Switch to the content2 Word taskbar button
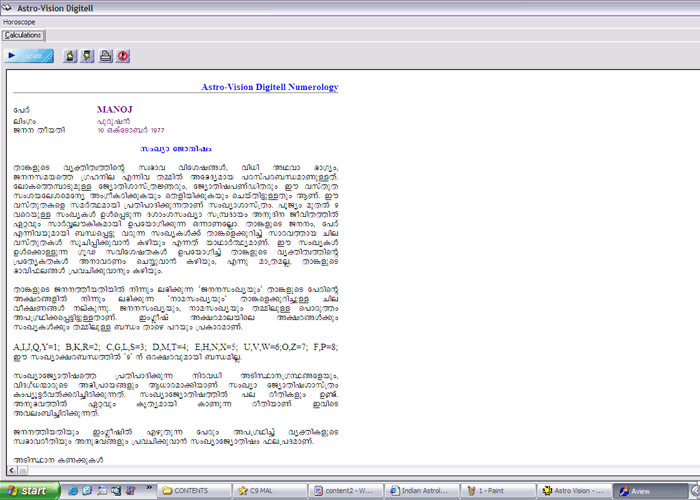The width and height of the screenshot is (700, 500). [346, 491]
